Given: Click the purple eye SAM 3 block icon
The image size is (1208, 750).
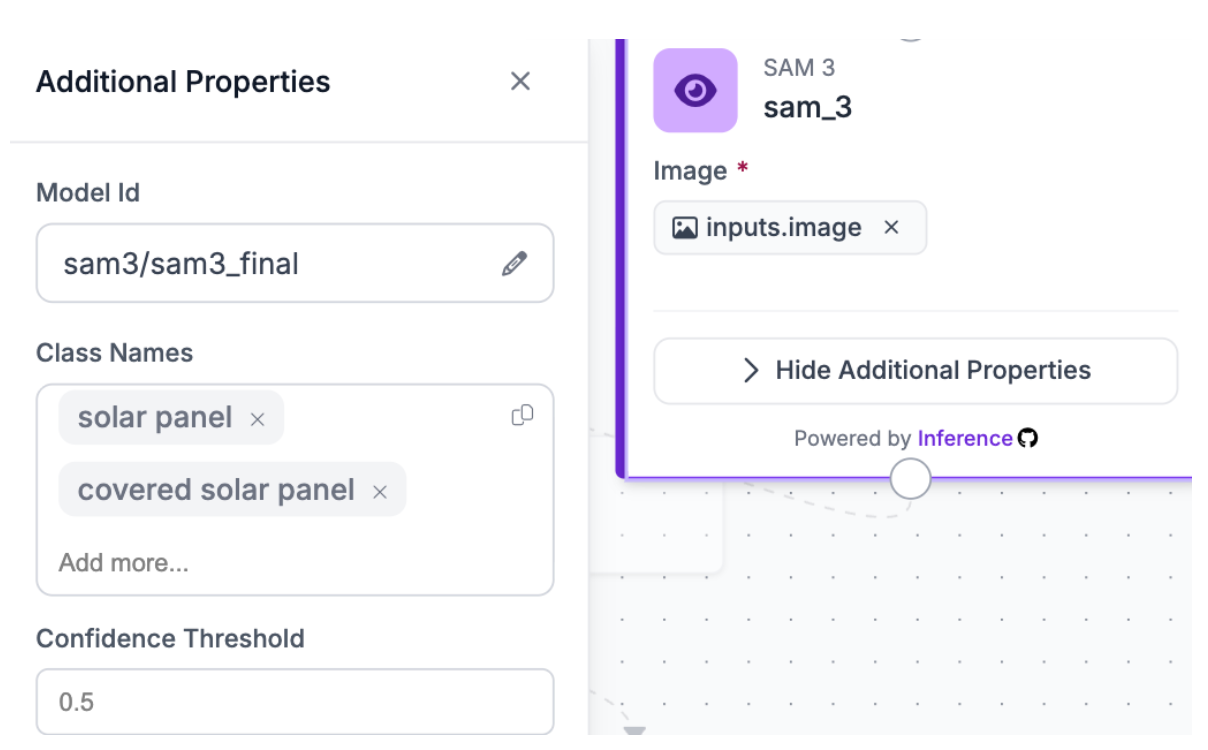Looking at the screenshot, I should coord(695,91).
